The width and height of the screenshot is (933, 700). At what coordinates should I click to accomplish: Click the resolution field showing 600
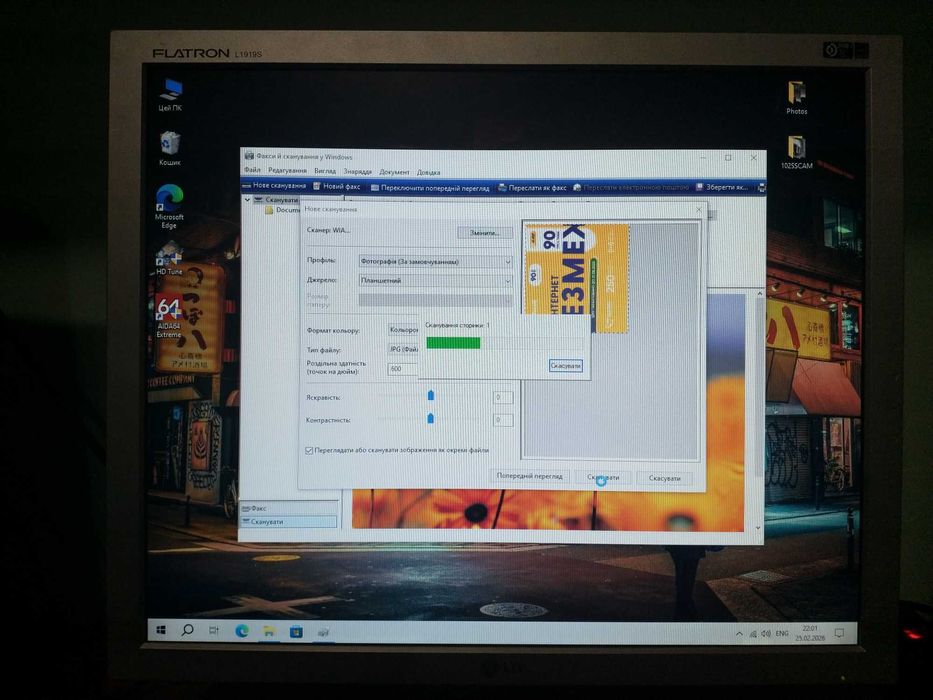403,369
